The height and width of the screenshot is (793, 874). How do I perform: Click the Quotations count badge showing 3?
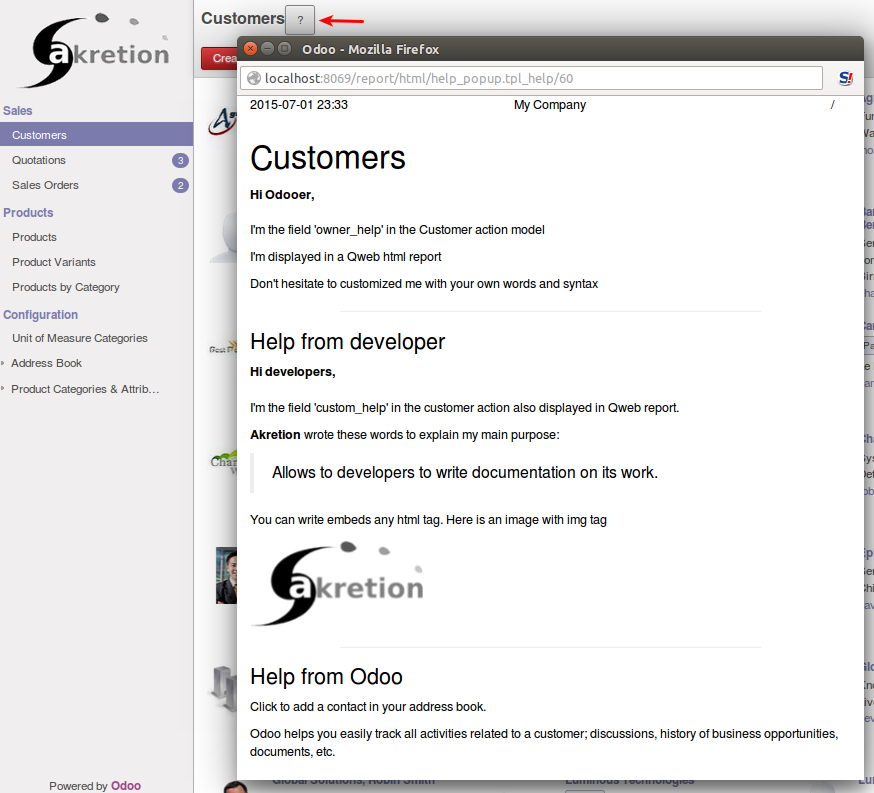click(180, 160)
